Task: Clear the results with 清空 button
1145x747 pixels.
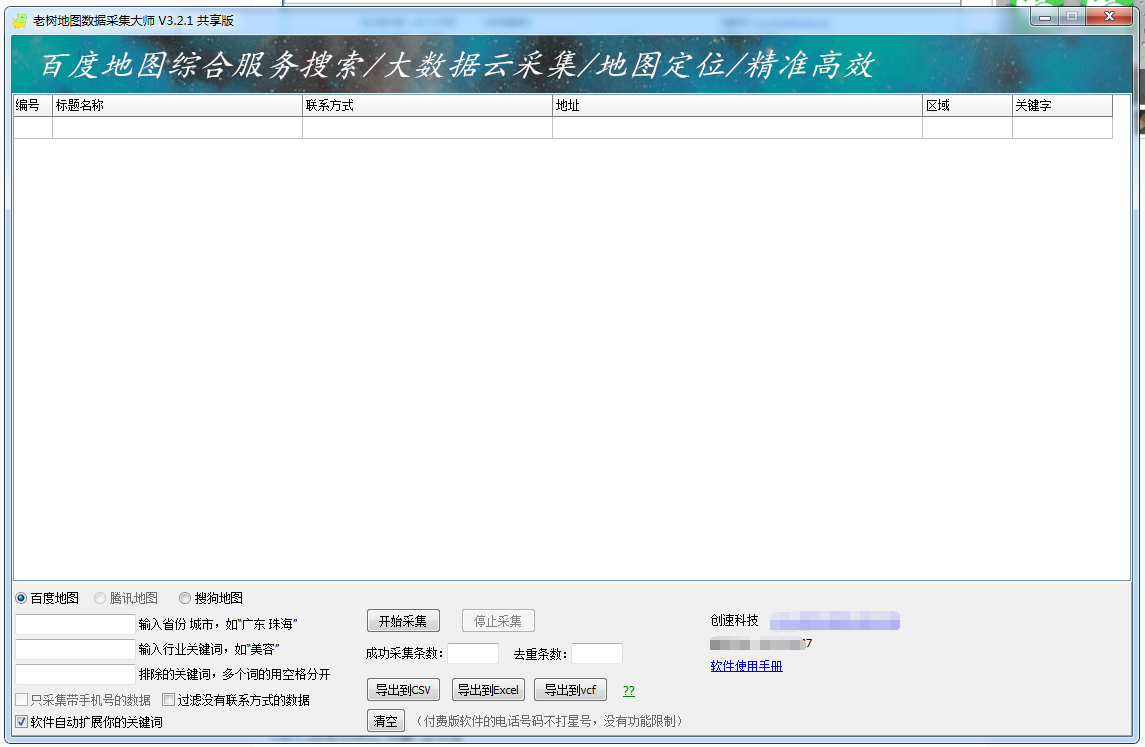Action: click(x=385, y=721)
